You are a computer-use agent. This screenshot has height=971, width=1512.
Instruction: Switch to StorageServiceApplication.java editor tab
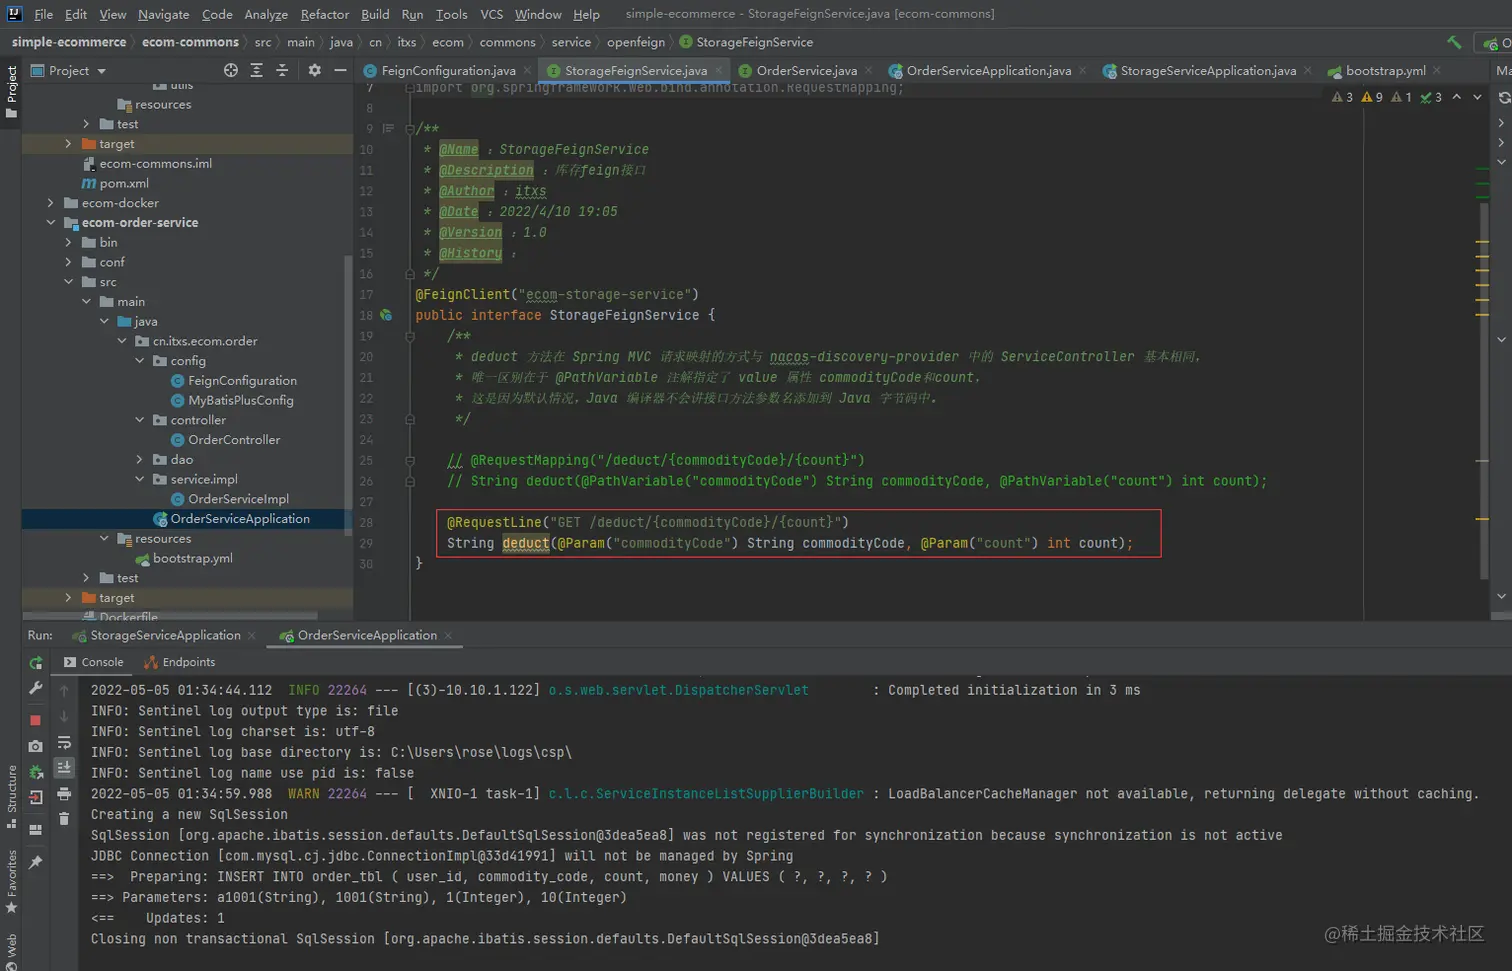(x=1208, y=70)
